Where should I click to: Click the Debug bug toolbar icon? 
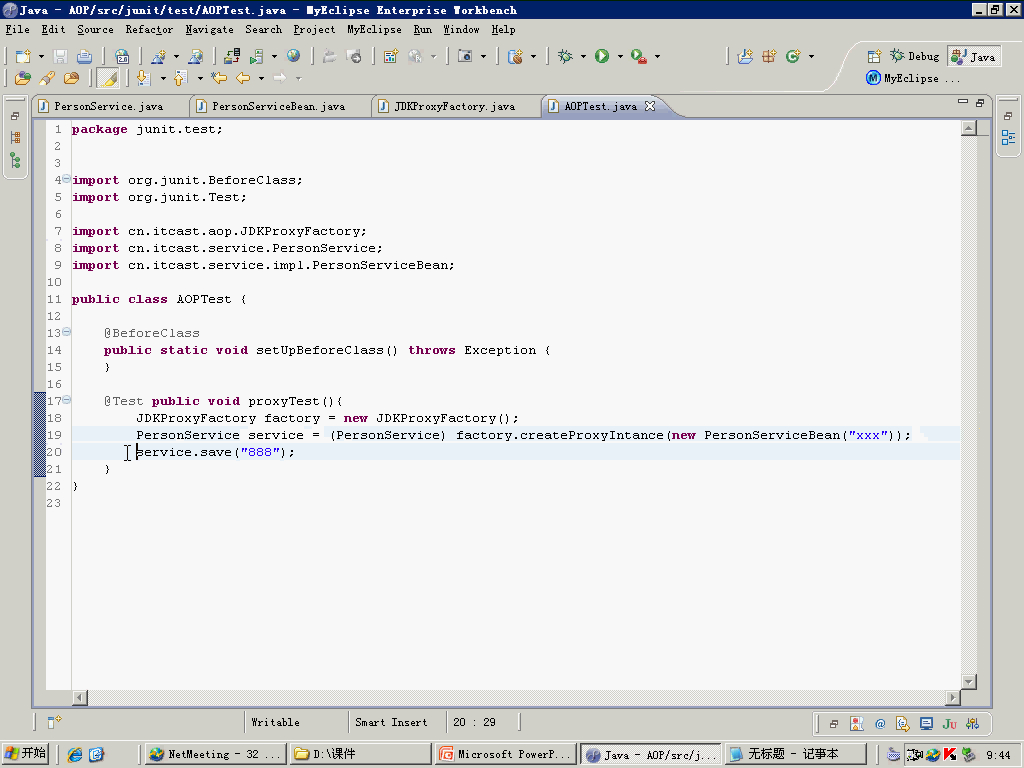[565, 56]
